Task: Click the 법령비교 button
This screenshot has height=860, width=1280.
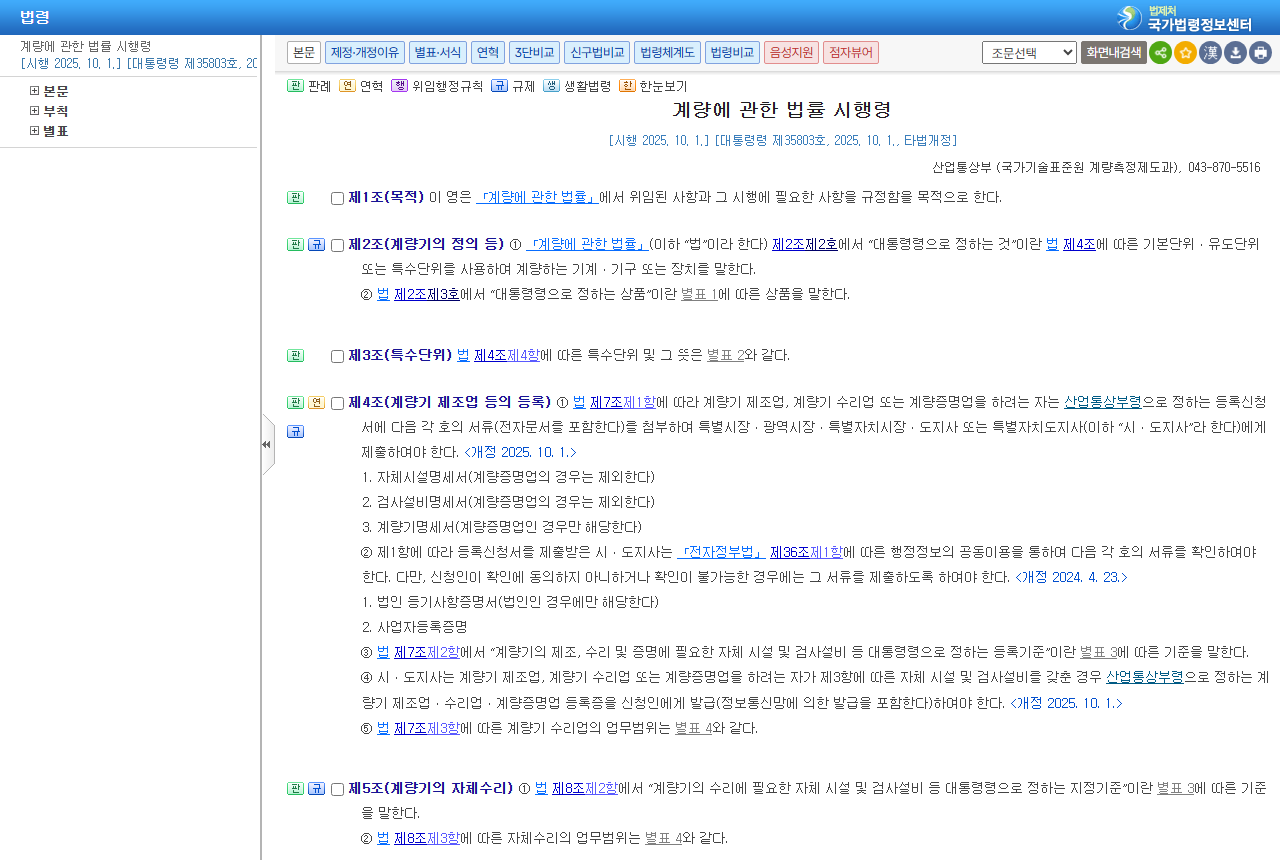Action: 732,52
